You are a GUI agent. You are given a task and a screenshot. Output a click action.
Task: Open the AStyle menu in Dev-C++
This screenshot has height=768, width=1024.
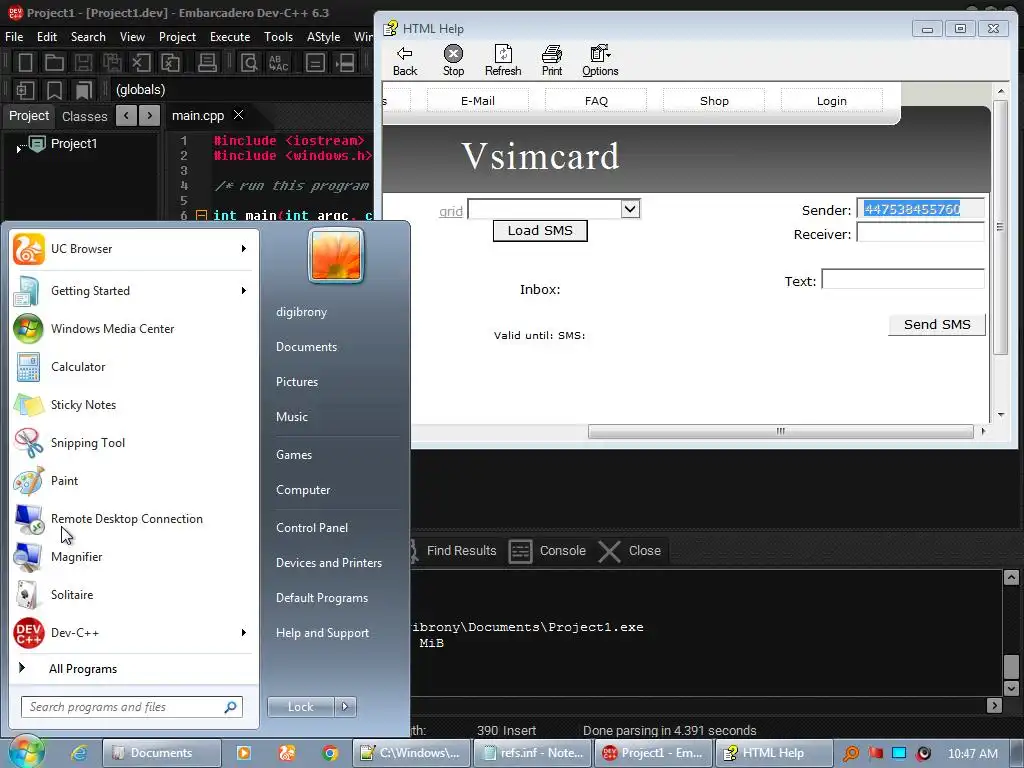323,37
